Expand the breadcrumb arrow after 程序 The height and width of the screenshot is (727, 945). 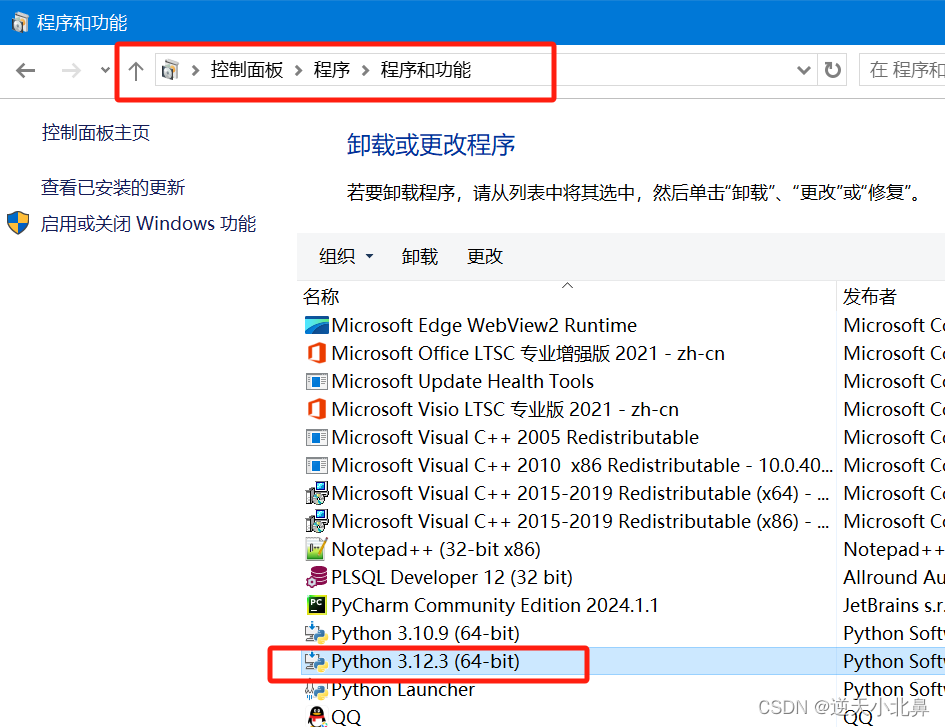[x=363, y=70]
